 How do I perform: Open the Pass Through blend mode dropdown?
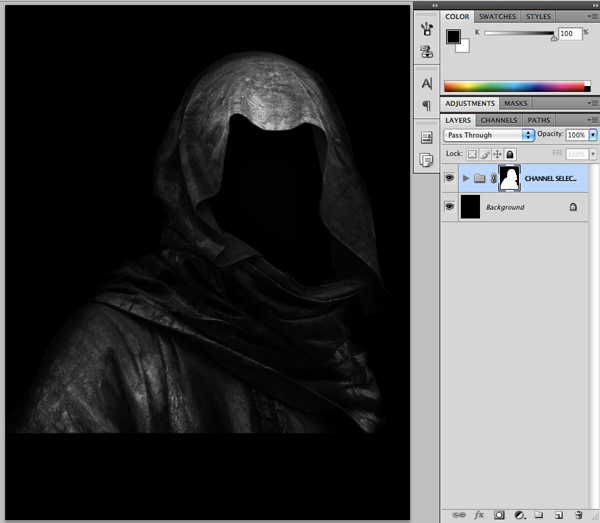[490, 135]
